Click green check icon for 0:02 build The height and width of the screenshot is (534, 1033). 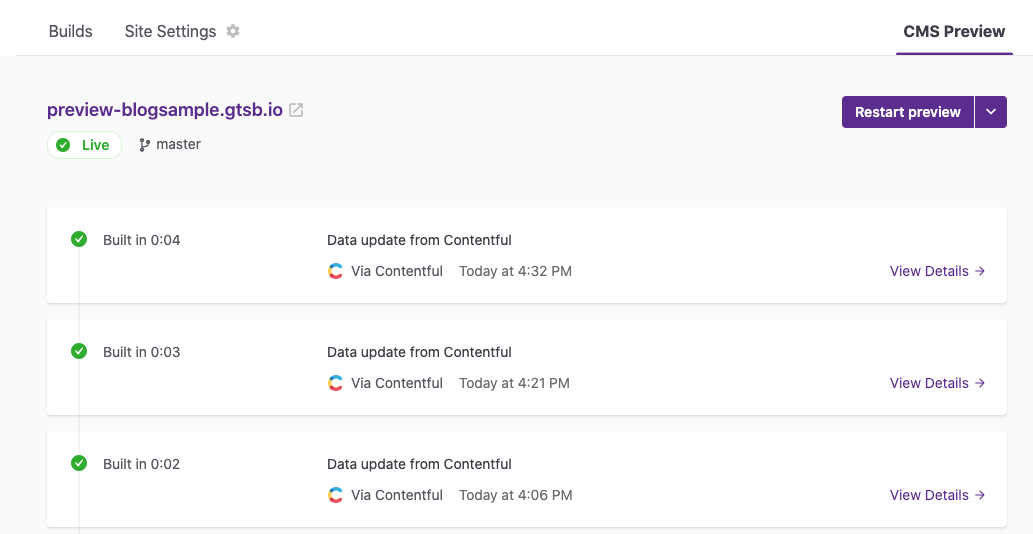pyautogui.click(x=79, y=463)
